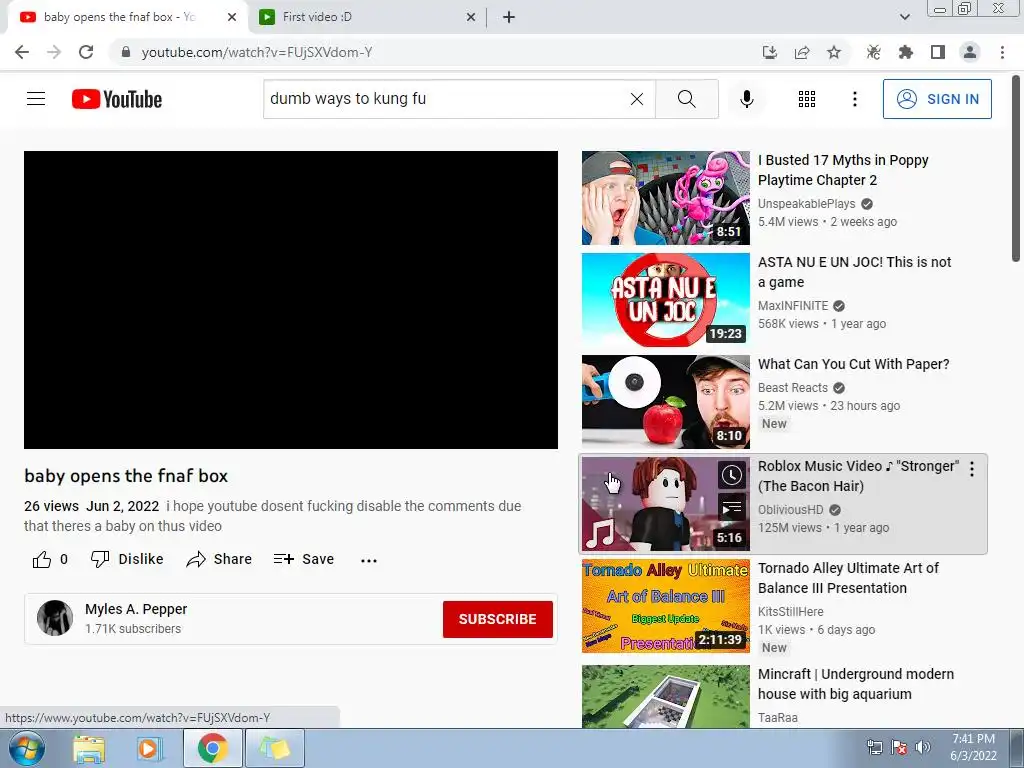Open Roblox Music Video options menu
Viewport: 1024px width, 768px height.
pyautogui.click(x=972, y=468)
